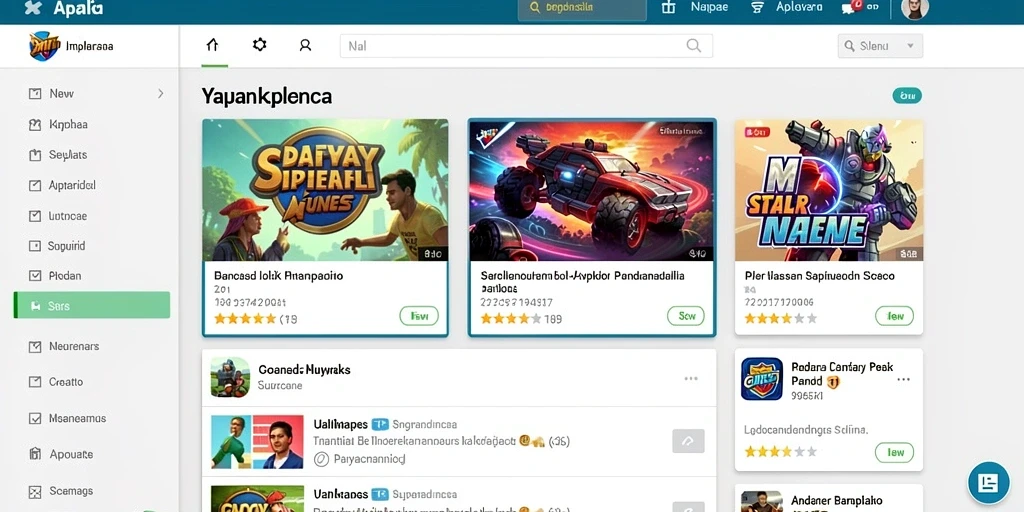Select New in the sidebar
Image resolution: width=1024 pixels, height=512 pixels.
click(61, 93)
